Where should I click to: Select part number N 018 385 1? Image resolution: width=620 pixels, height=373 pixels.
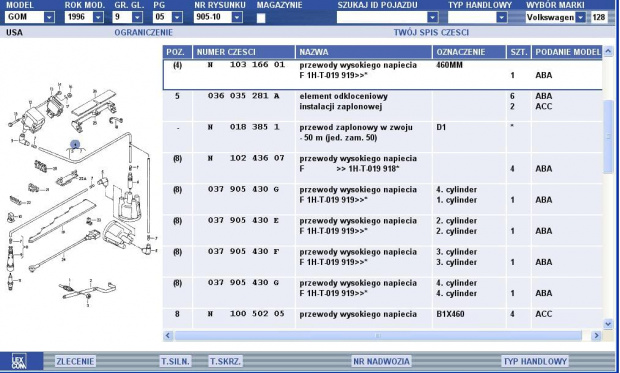pos(244,127)
